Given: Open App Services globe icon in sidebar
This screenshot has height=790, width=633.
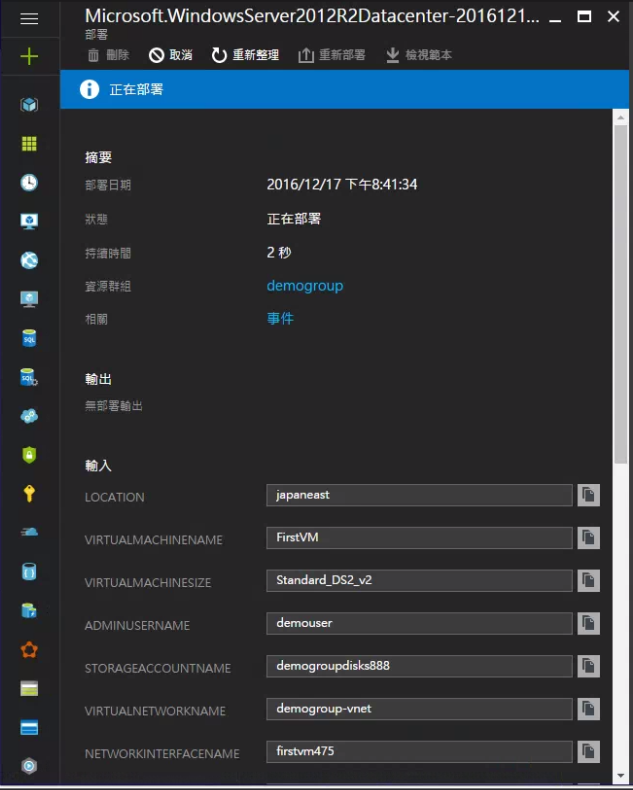Looking at the screenshot, I should point(29,260).
